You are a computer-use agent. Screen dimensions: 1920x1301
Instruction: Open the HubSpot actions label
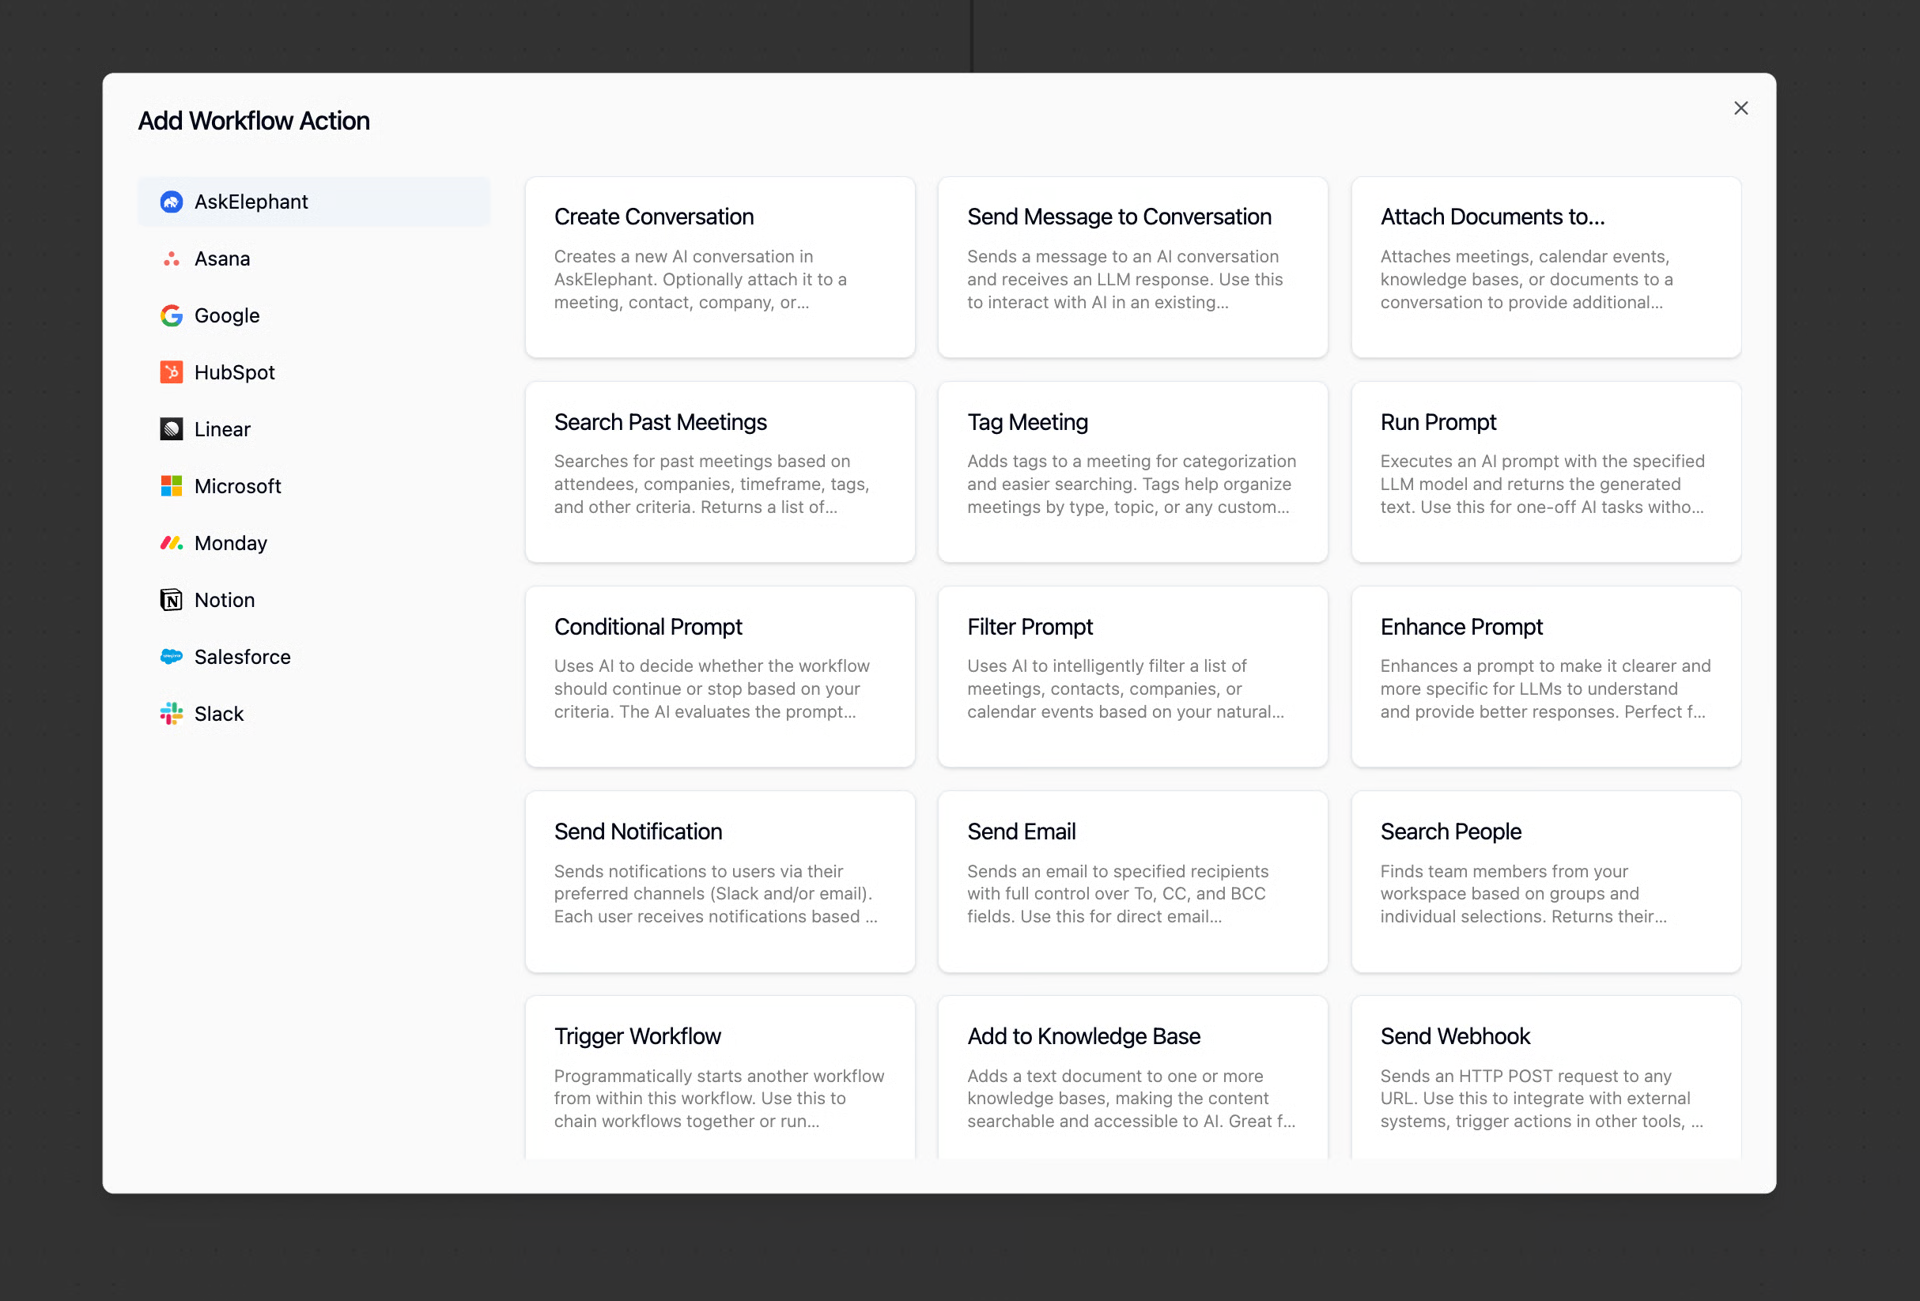[x=234, y=372]
